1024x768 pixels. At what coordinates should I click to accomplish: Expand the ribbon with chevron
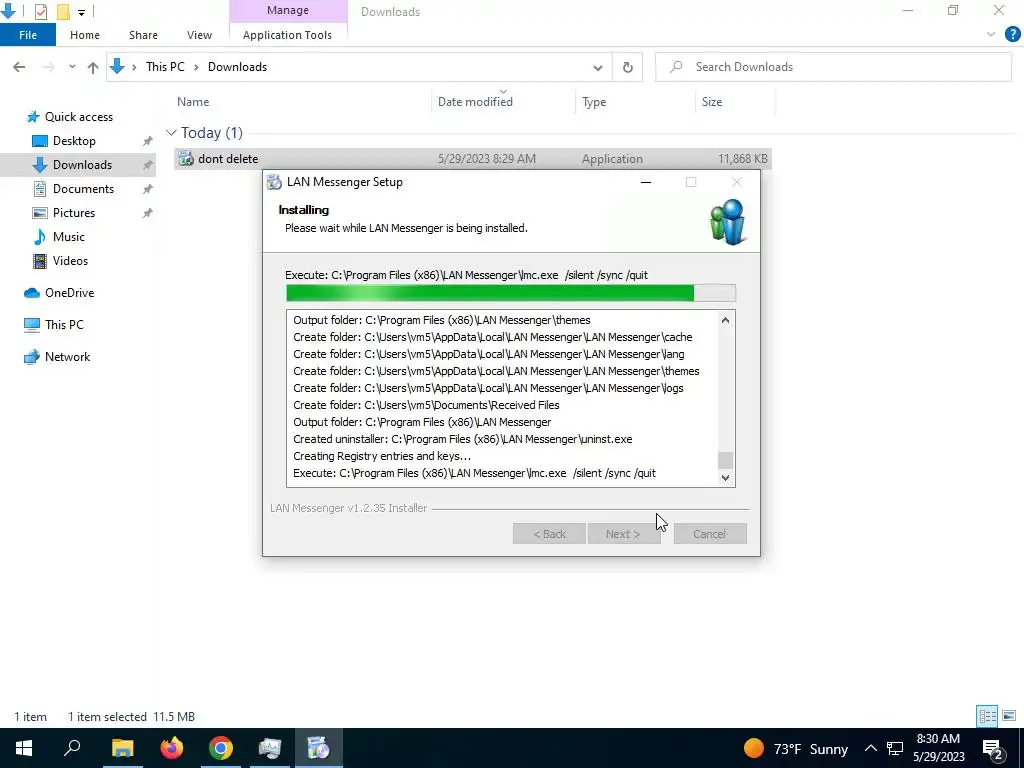[991, 35]
